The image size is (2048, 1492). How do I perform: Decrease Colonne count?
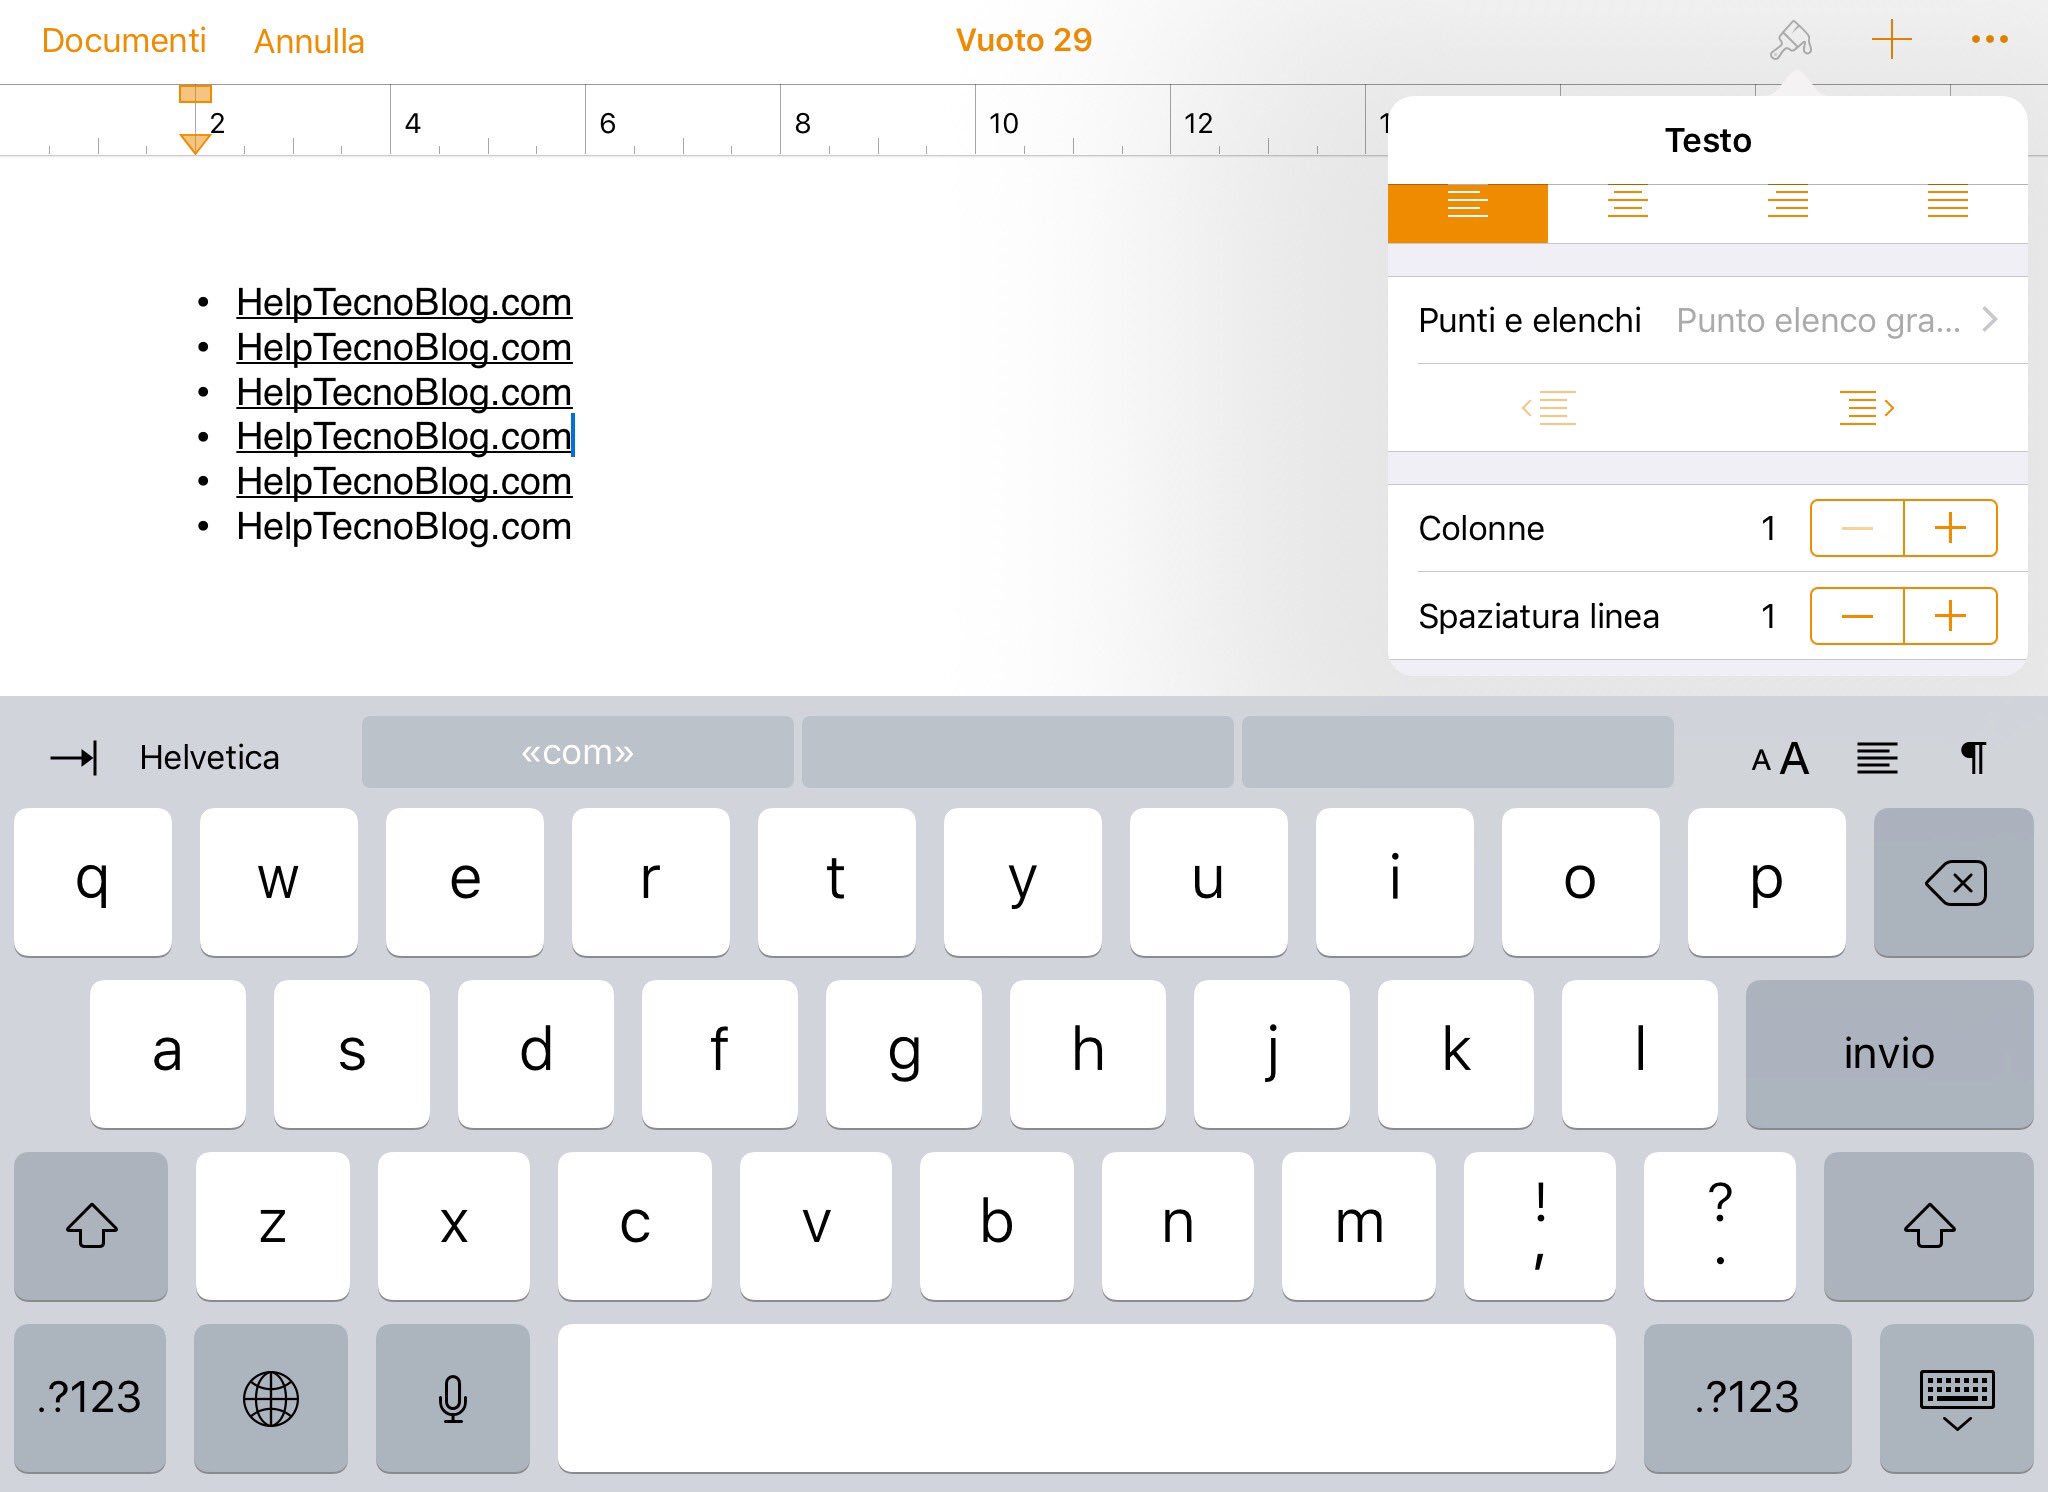(x=1857, y=528)
